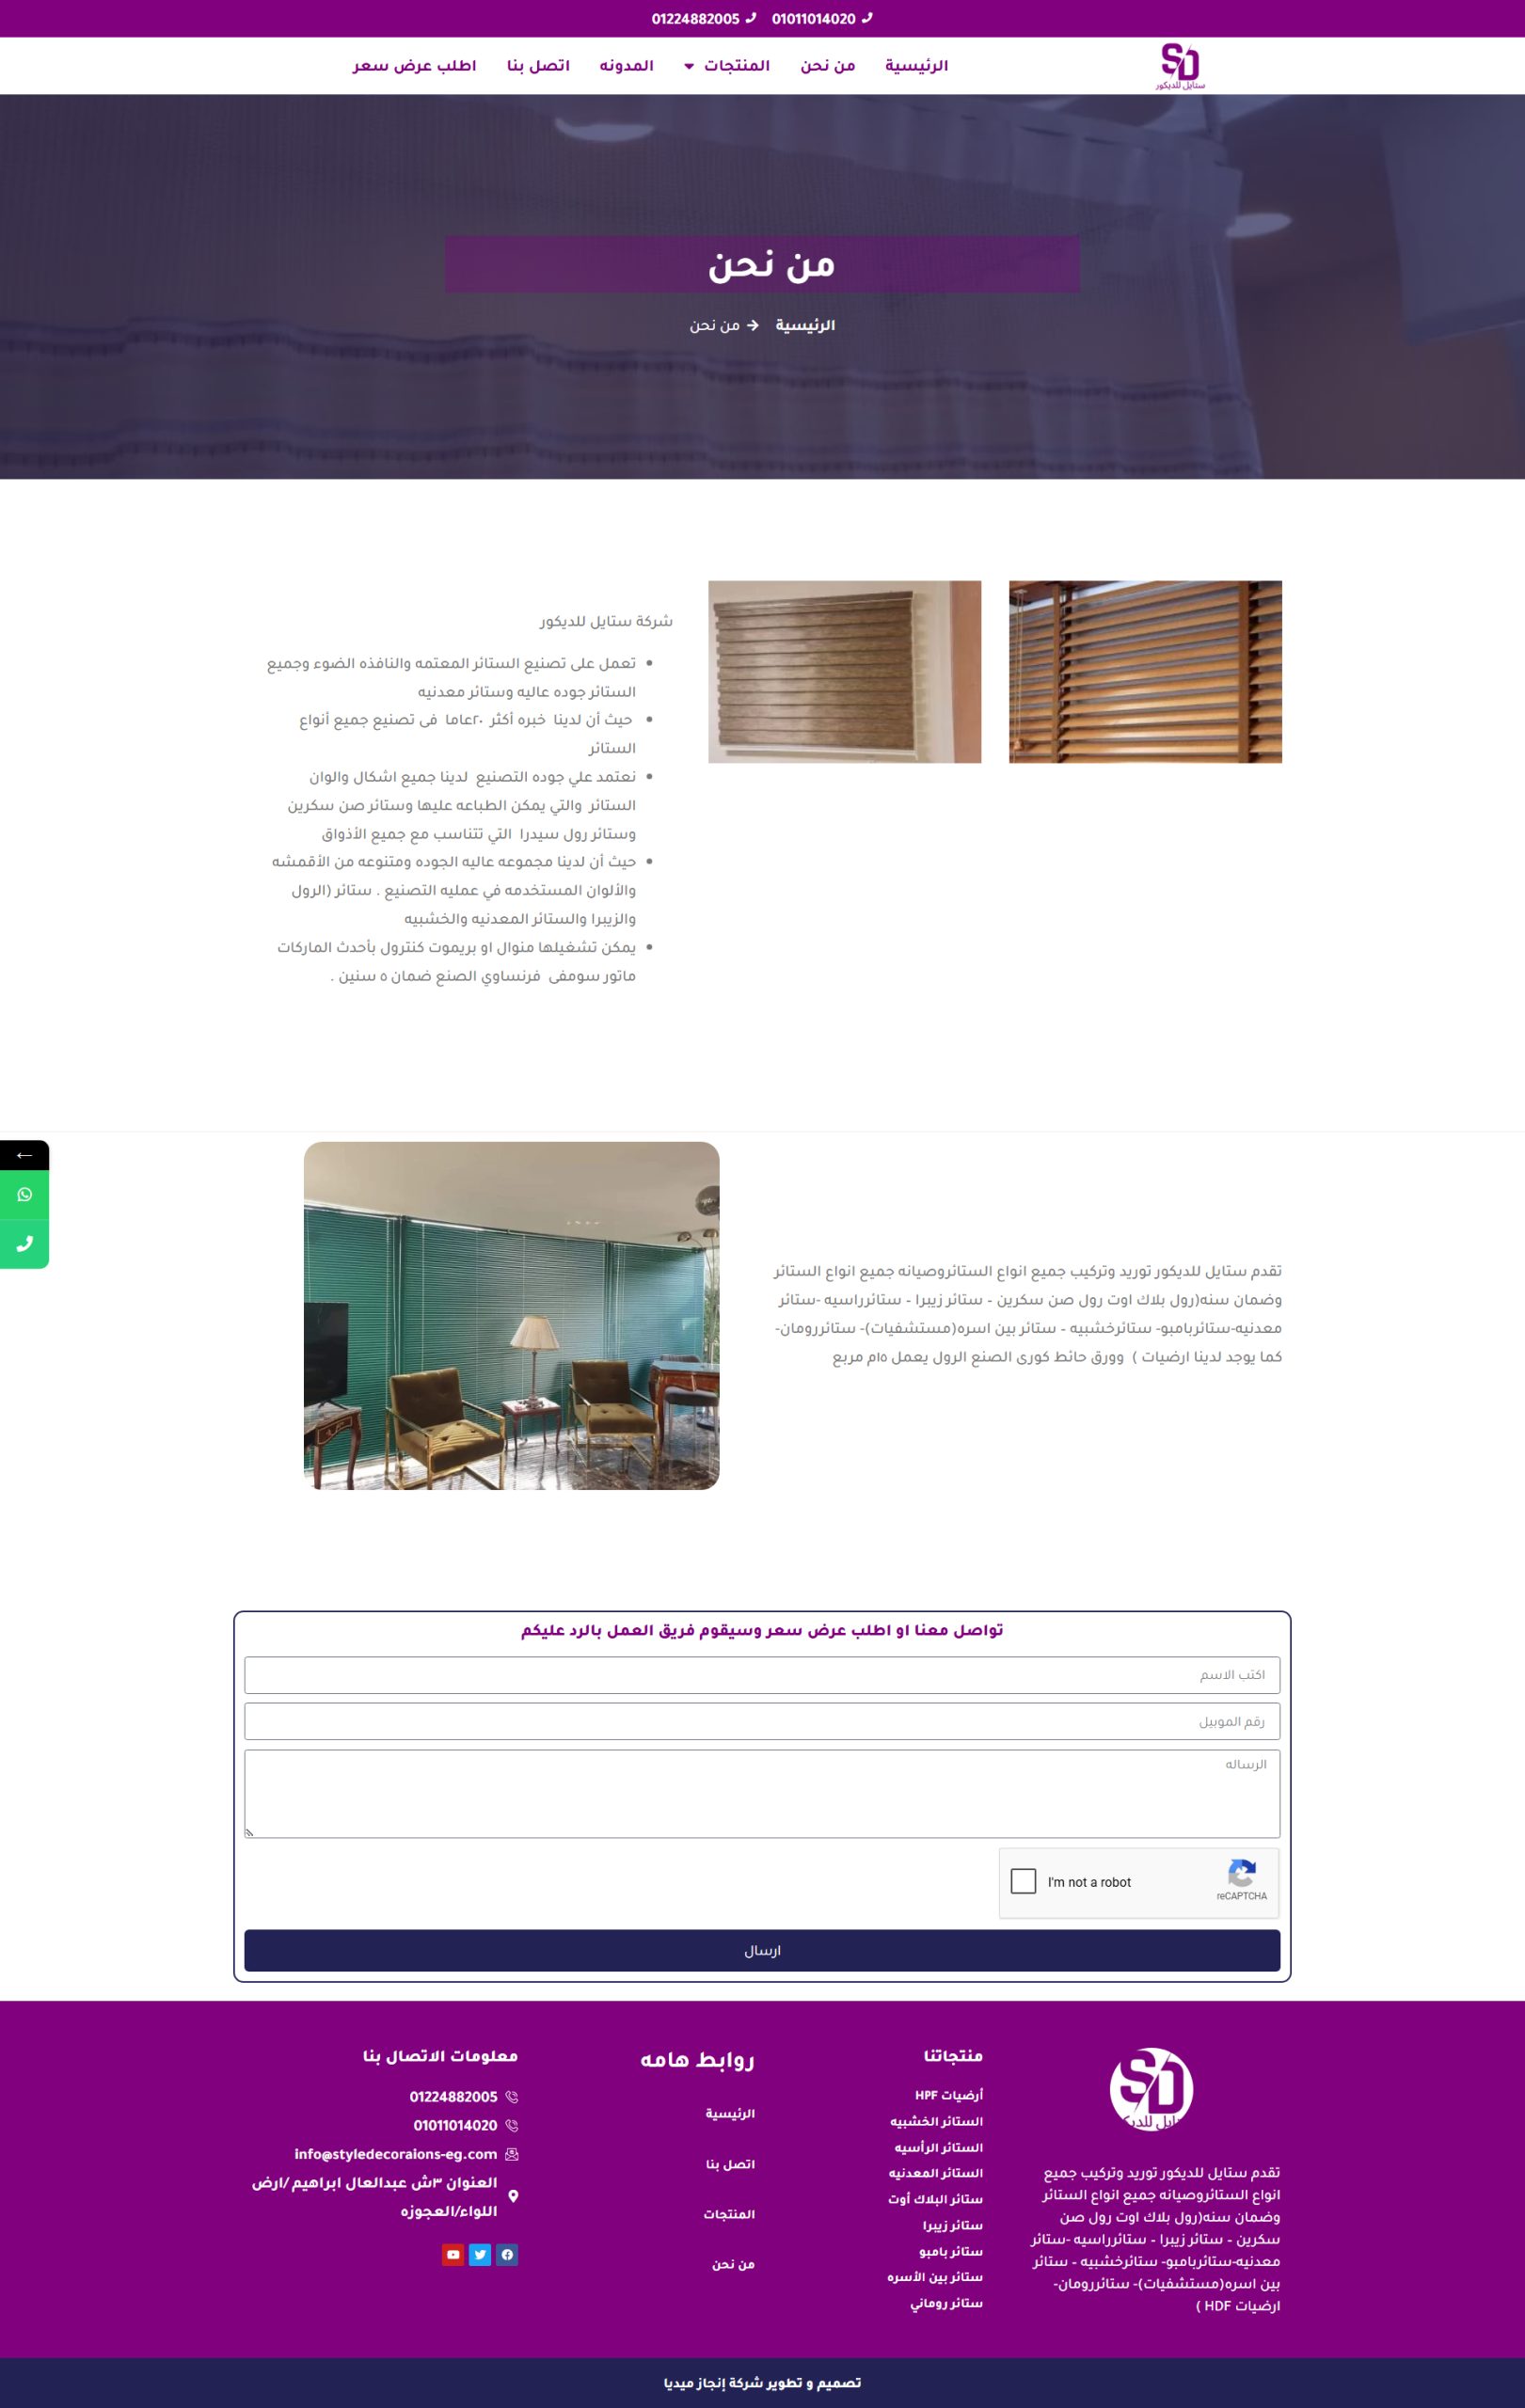Click the phone icon beside 01224882005 in top bar
The image size is (1525, 2408).
pos(751,18)
